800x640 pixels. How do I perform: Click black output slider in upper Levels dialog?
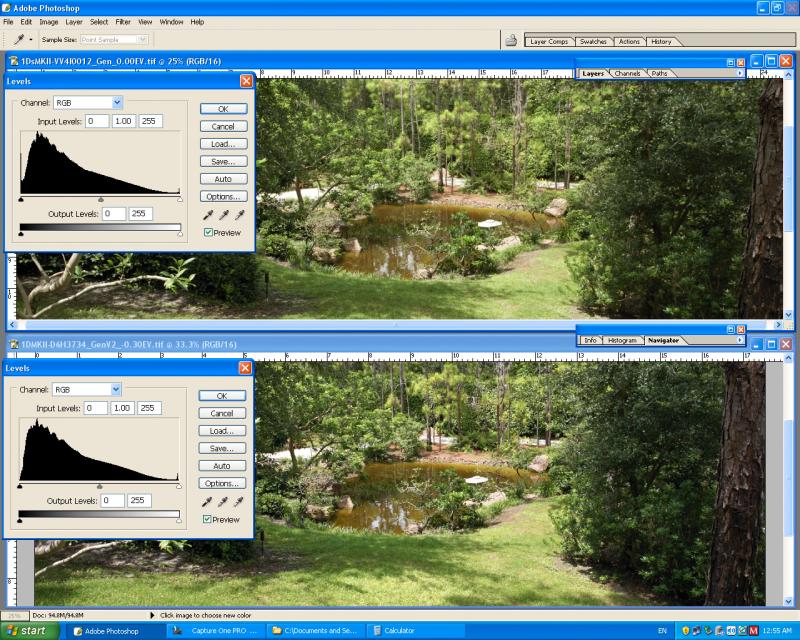(21, 234)
